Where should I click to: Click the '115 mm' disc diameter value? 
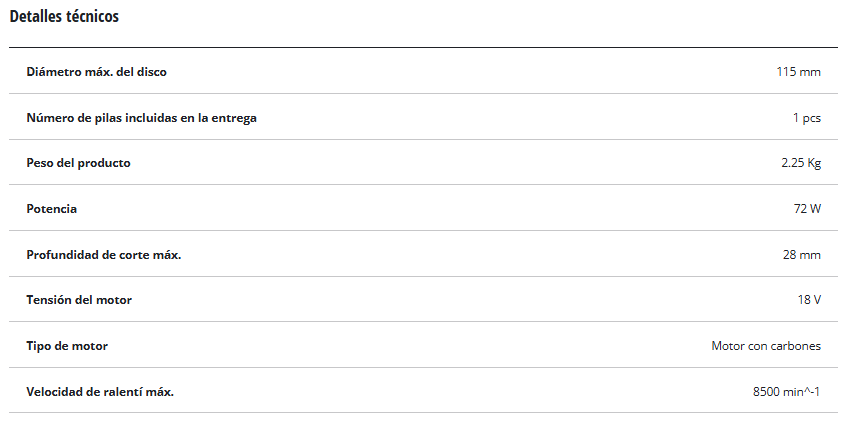798,72
